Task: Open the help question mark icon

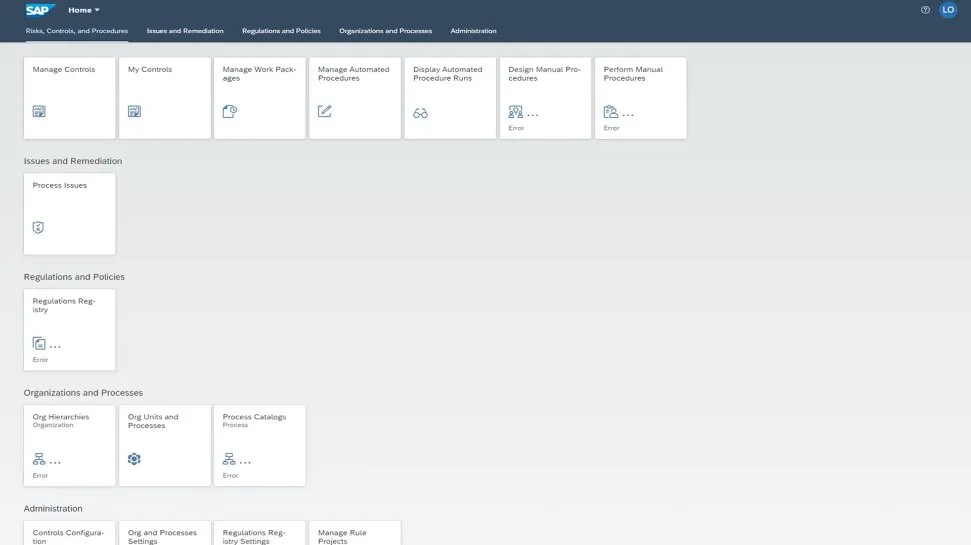Action: pos(925,10)
